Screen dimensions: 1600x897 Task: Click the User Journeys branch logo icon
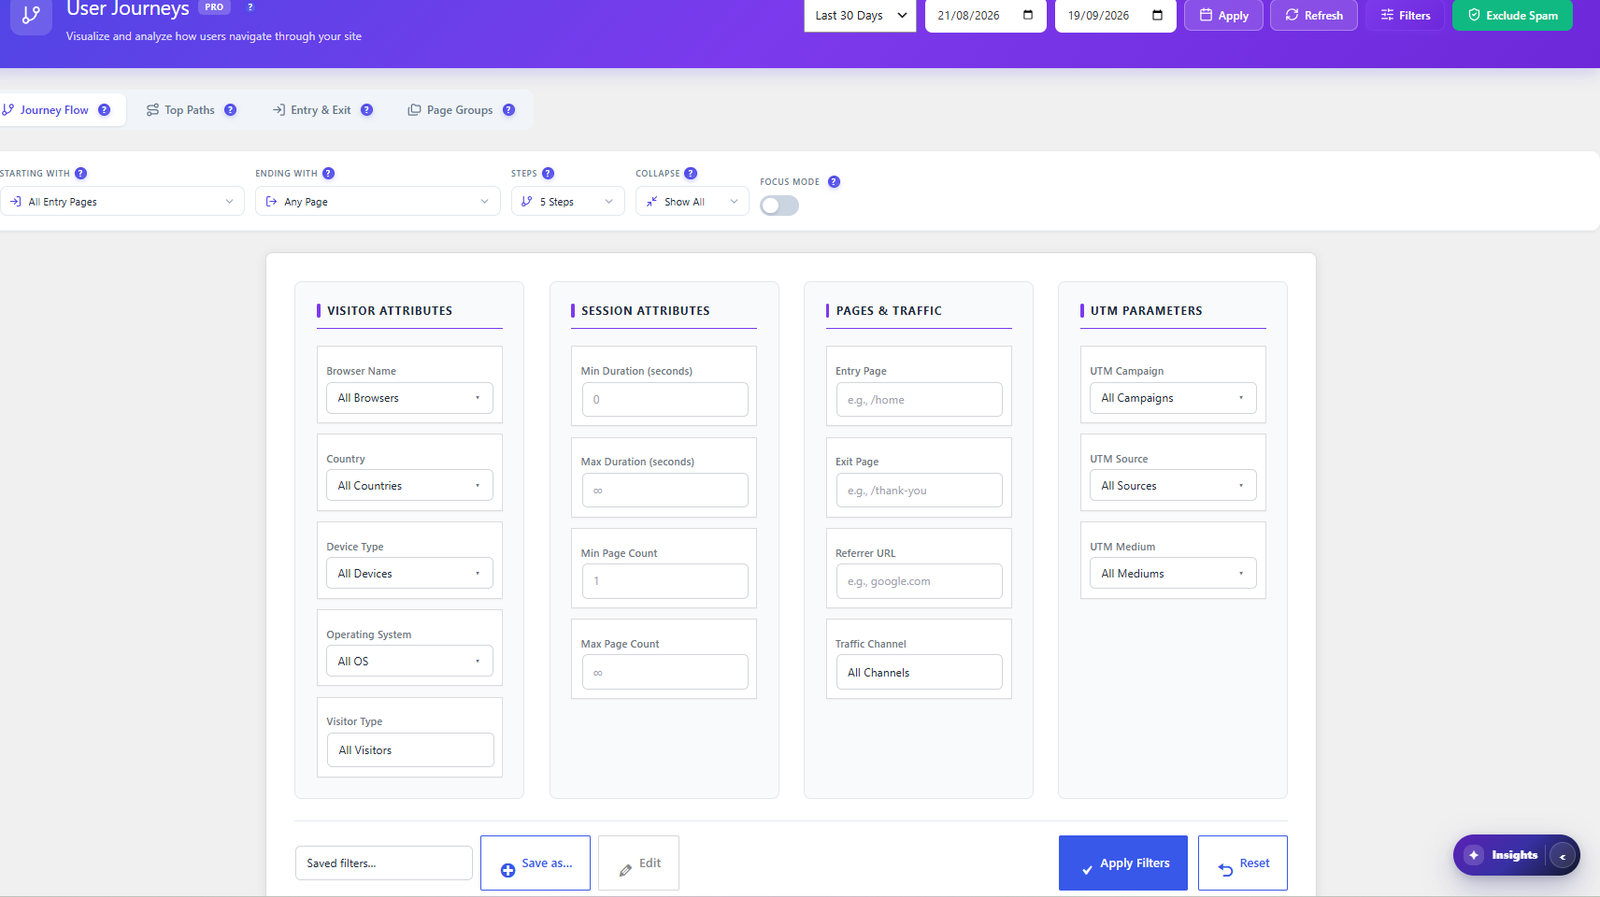pyautogui.click(x=31, y=15)
